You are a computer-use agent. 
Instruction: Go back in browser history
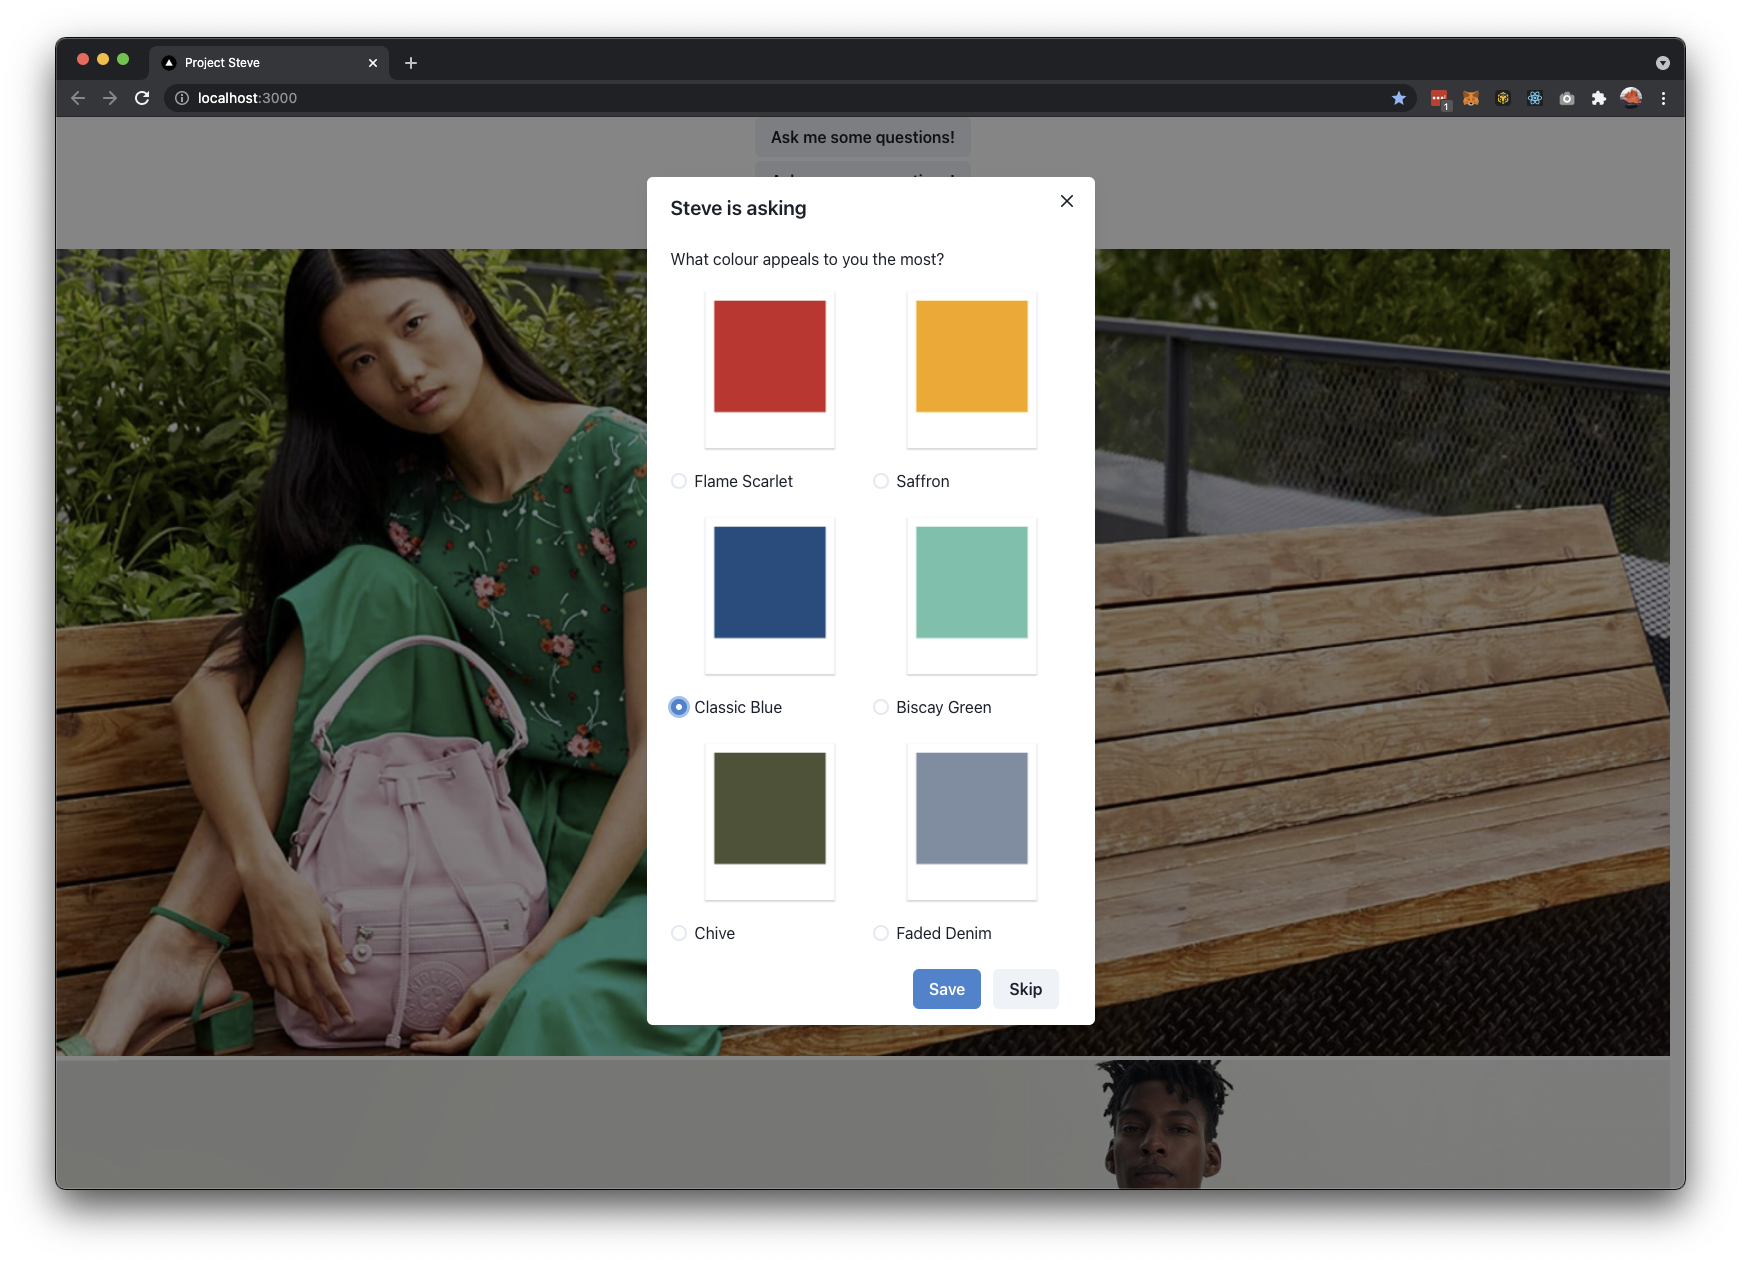pos(78,98)
